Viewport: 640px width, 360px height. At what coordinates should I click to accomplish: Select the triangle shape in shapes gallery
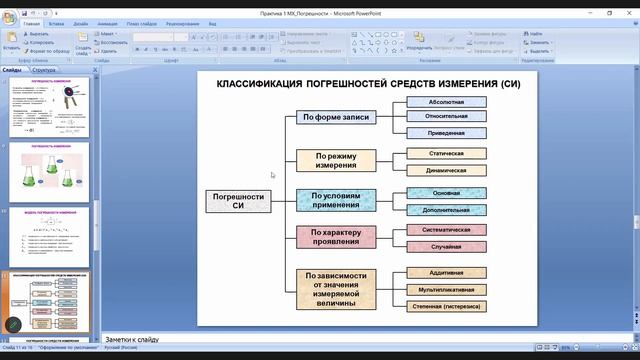[354, 42]
